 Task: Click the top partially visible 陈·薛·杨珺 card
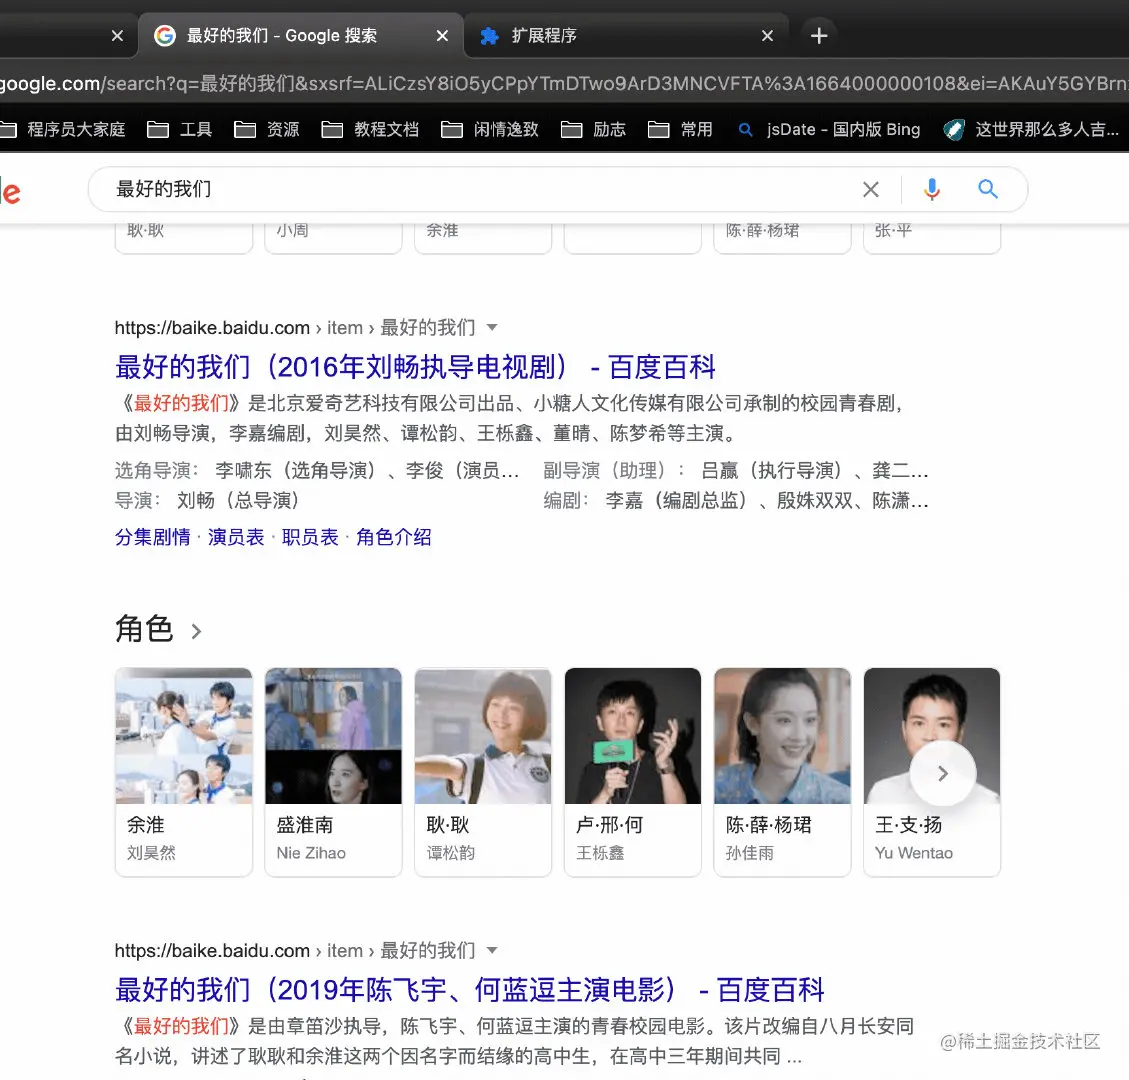[783, 238]
